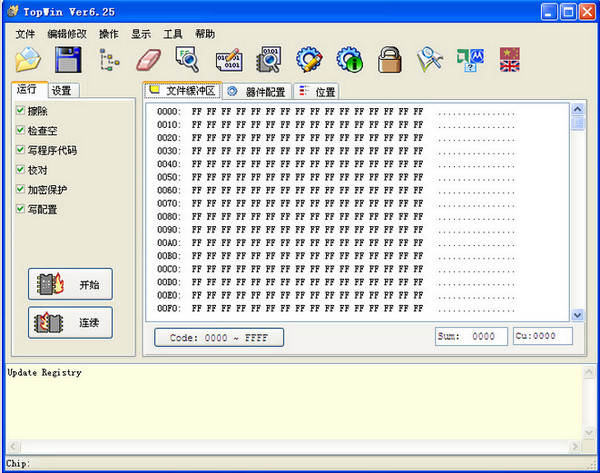Screen dimensions: 600x473
Task: Click the hex view scroll down arrow
Action: [x=577, y=315]
